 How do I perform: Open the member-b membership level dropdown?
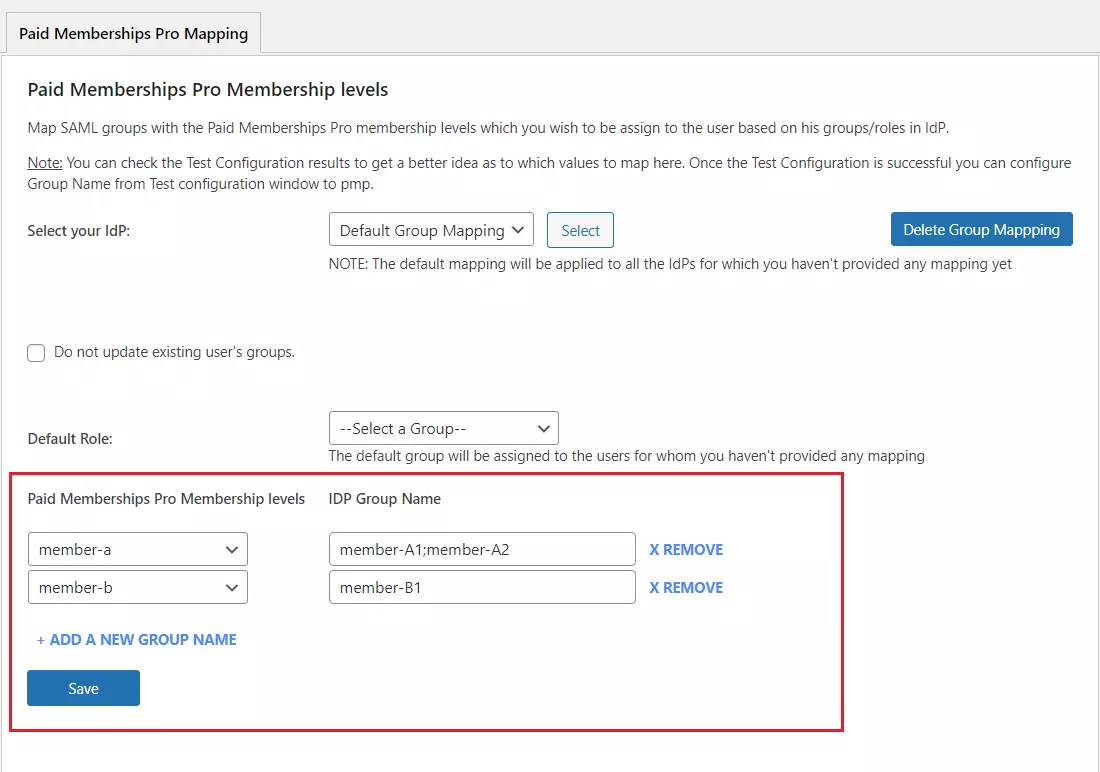(138, 587)
